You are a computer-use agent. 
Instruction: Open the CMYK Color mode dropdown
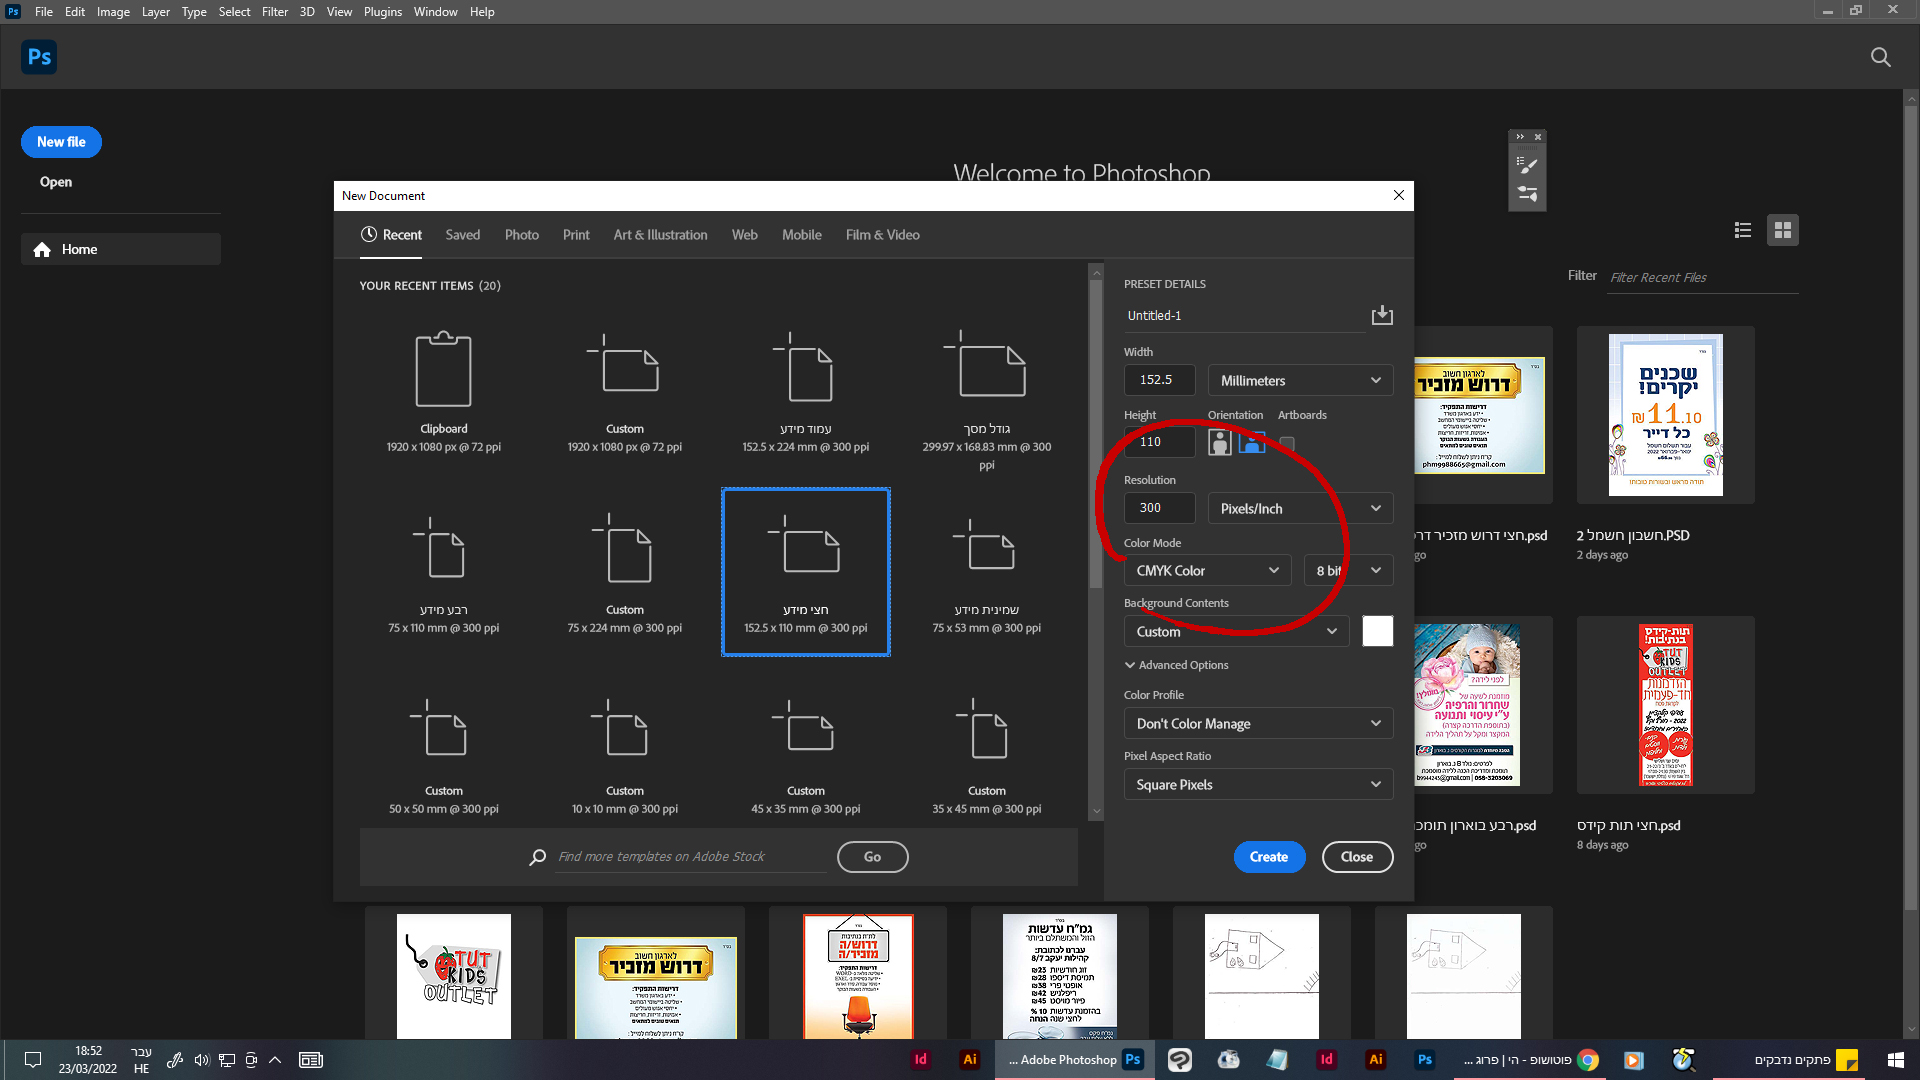(x=1207, y=571)
